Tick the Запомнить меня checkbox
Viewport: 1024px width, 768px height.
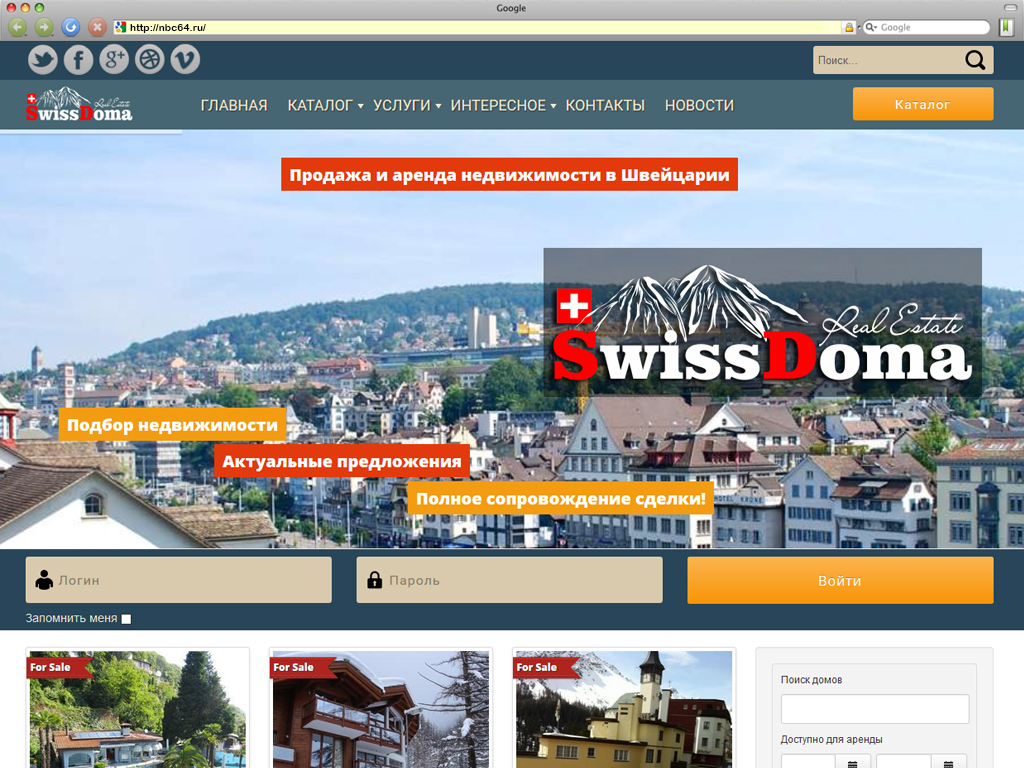[x=126, y=619]
